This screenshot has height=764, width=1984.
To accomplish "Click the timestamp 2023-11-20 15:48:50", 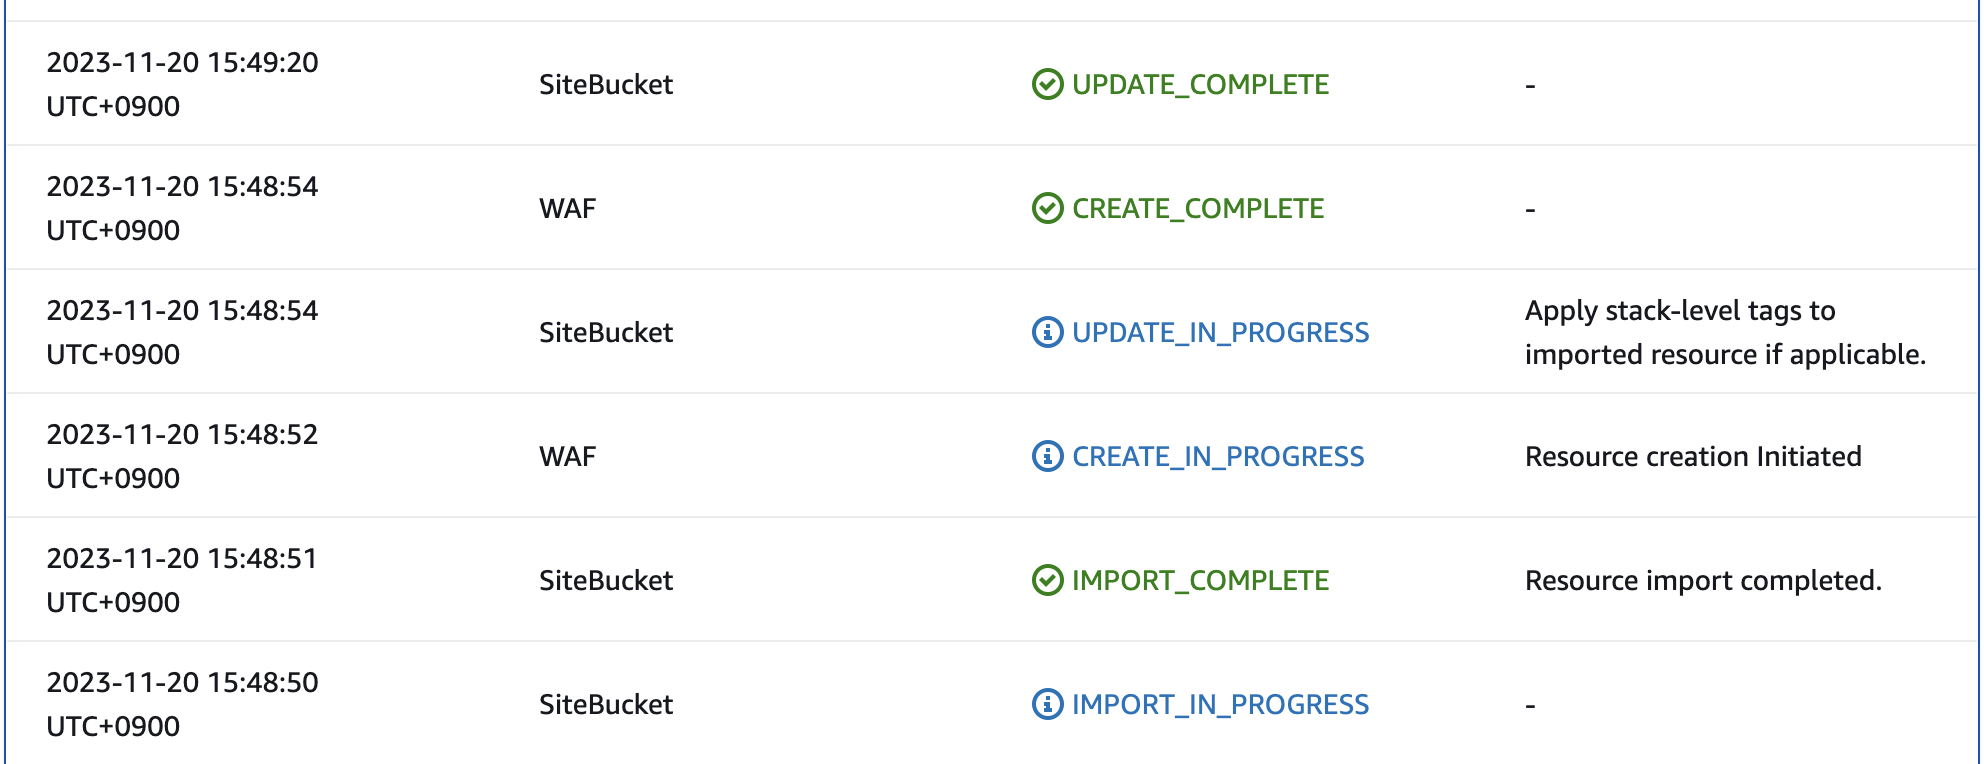I will click(x=183, y=682).
